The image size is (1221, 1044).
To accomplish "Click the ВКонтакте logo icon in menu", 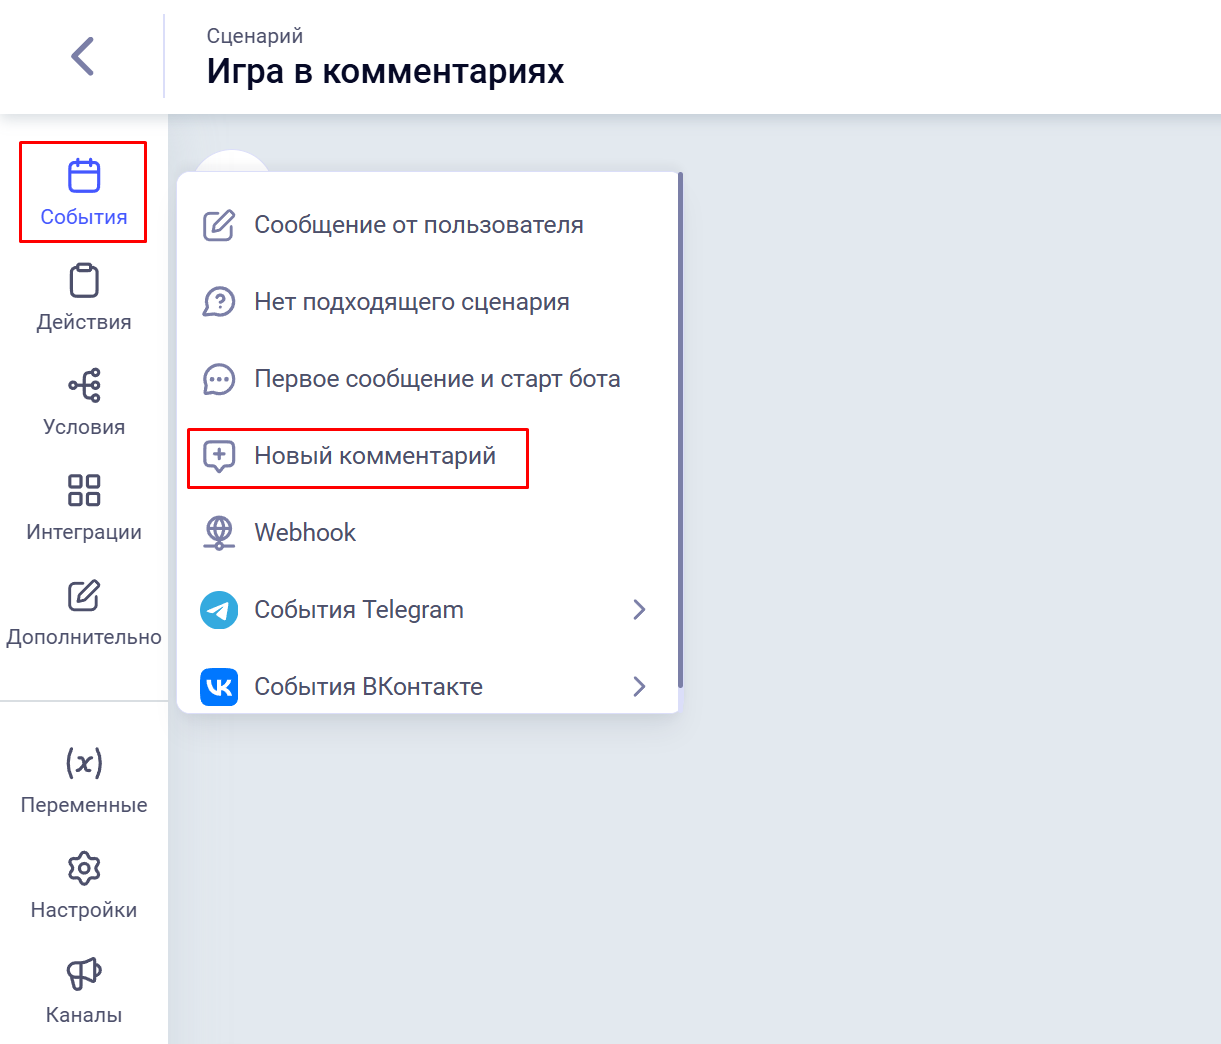I will click(x=219, y=687).
